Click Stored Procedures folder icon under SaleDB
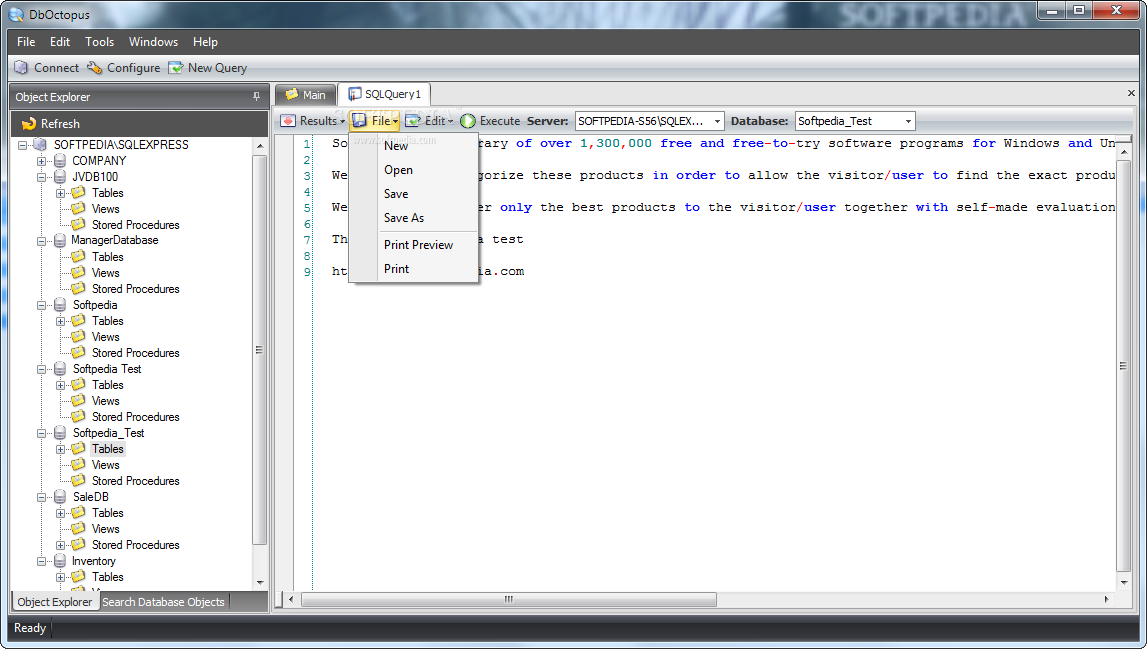The height and width of the screenshot is (649, 1147). coord(78,544)
